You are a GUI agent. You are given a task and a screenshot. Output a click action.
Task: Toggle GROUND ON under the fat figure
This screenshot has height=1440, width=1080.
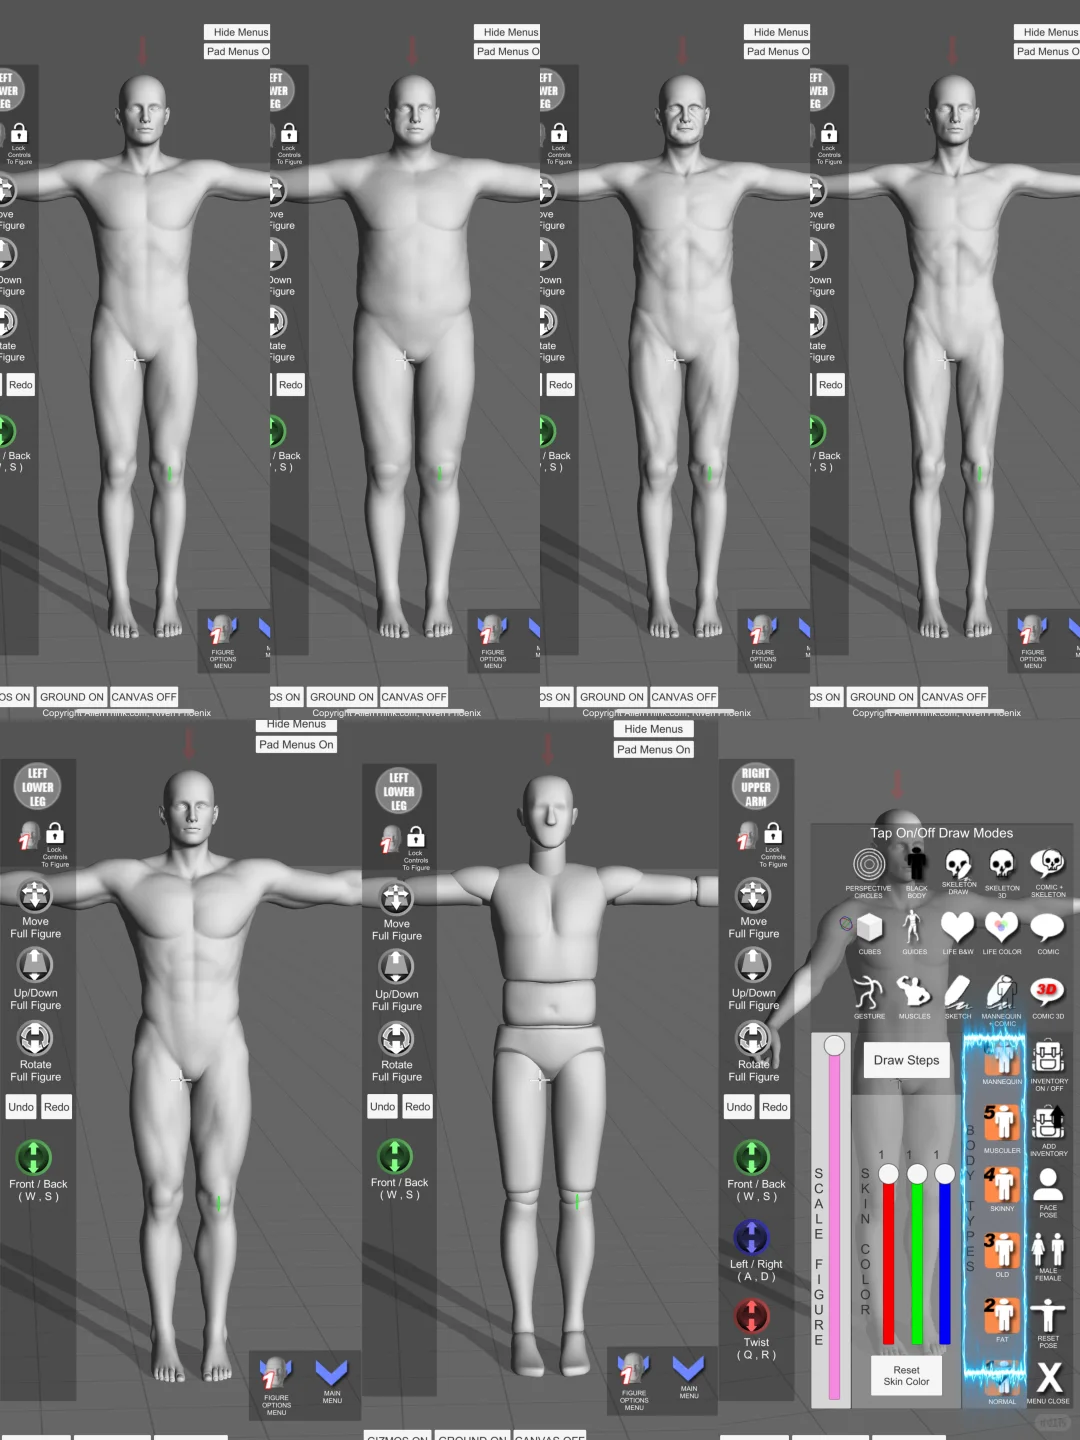point(341,697)
